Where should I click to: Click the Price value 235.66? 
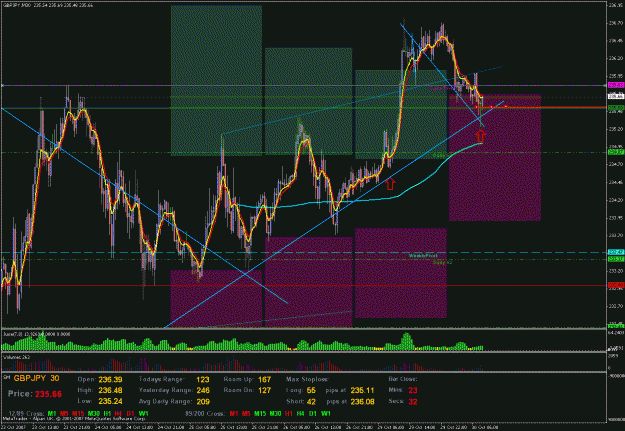point(48,394)
